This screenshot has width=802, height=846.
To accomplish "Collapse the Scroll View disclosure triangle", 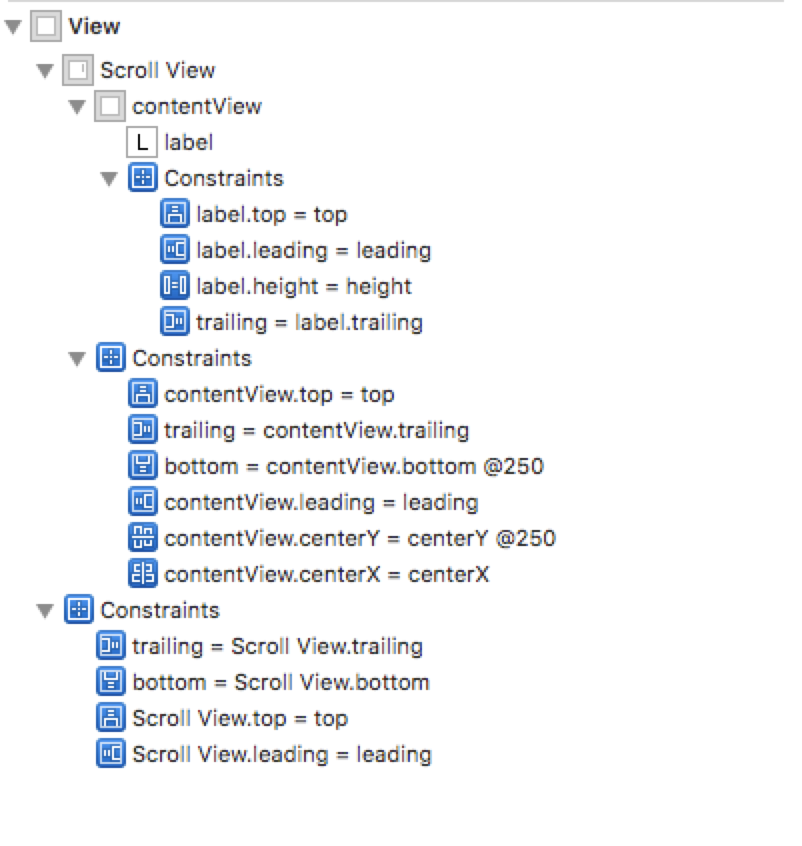I will (x=45, y=71).
